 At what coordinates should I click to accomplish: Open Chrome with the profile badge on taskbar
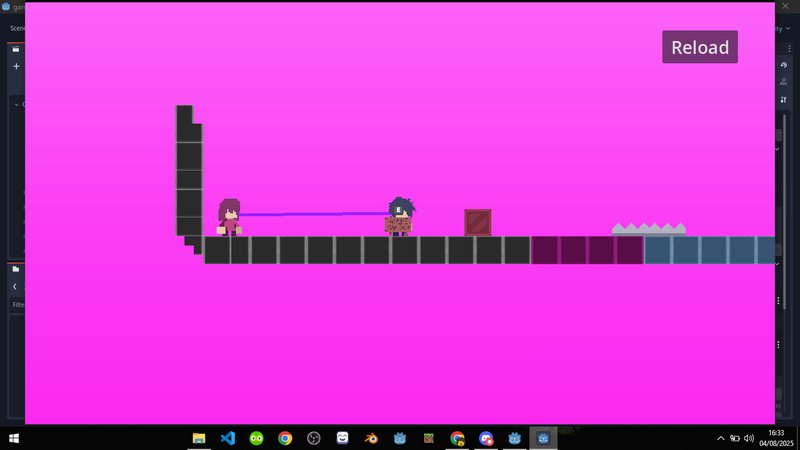tap(458, 438)
